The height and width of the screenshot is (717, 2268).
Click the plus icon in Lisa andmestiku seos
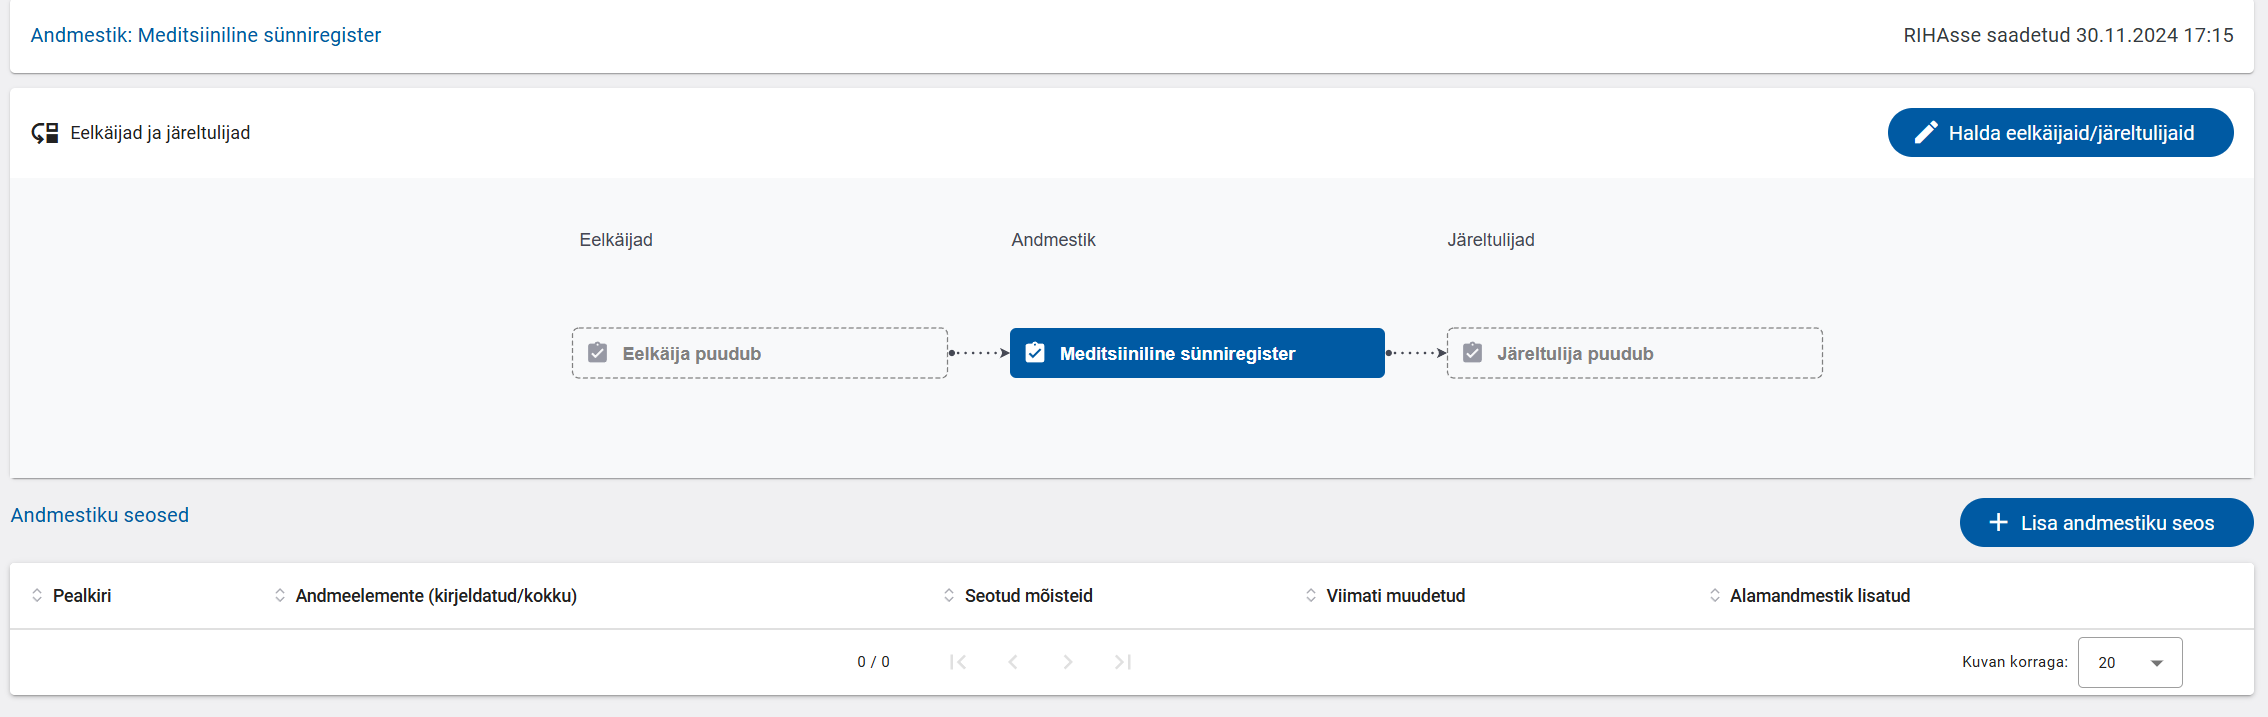(1998, 523)
